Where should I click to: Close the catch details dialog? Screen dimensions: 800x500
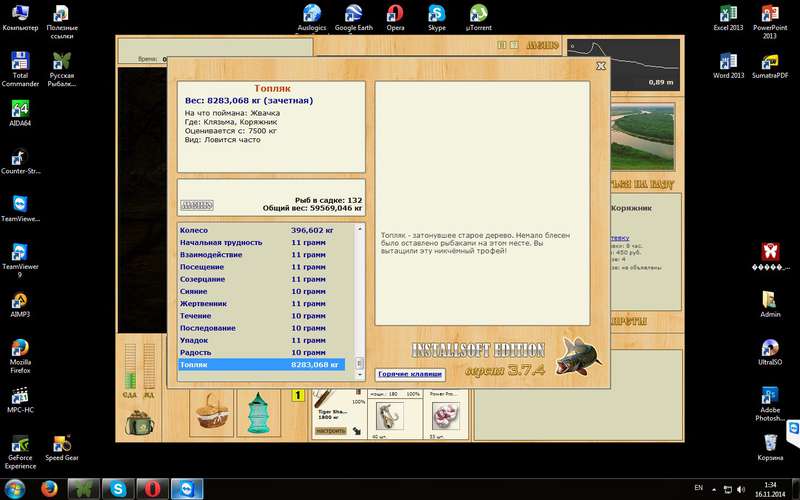pos(601,66)
